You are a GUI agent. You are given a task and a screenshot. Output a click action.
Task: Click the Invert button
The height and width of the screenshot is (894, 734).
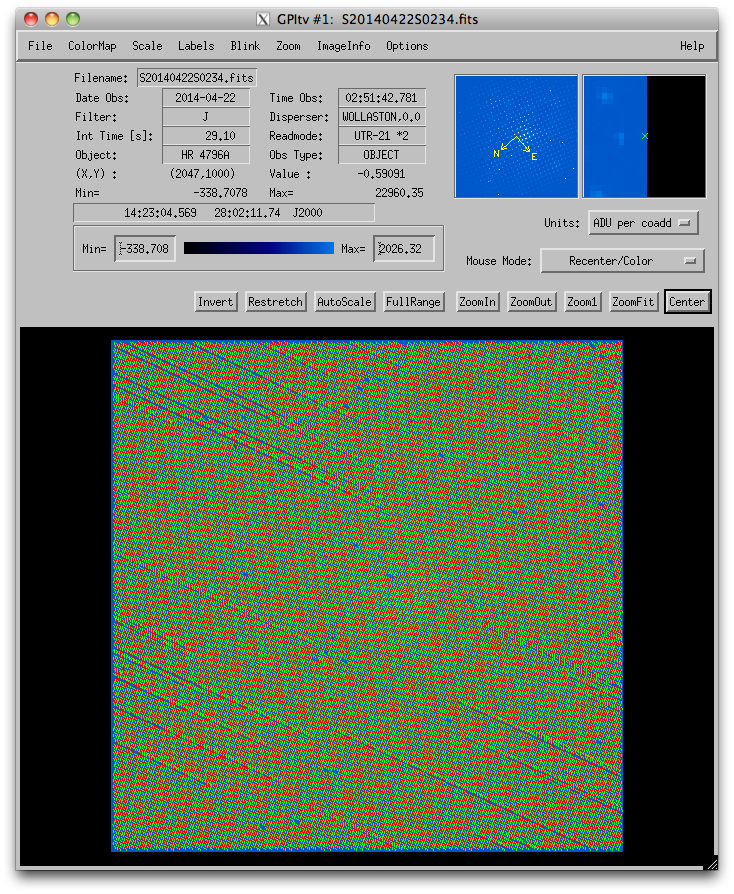tap(215, 302)
